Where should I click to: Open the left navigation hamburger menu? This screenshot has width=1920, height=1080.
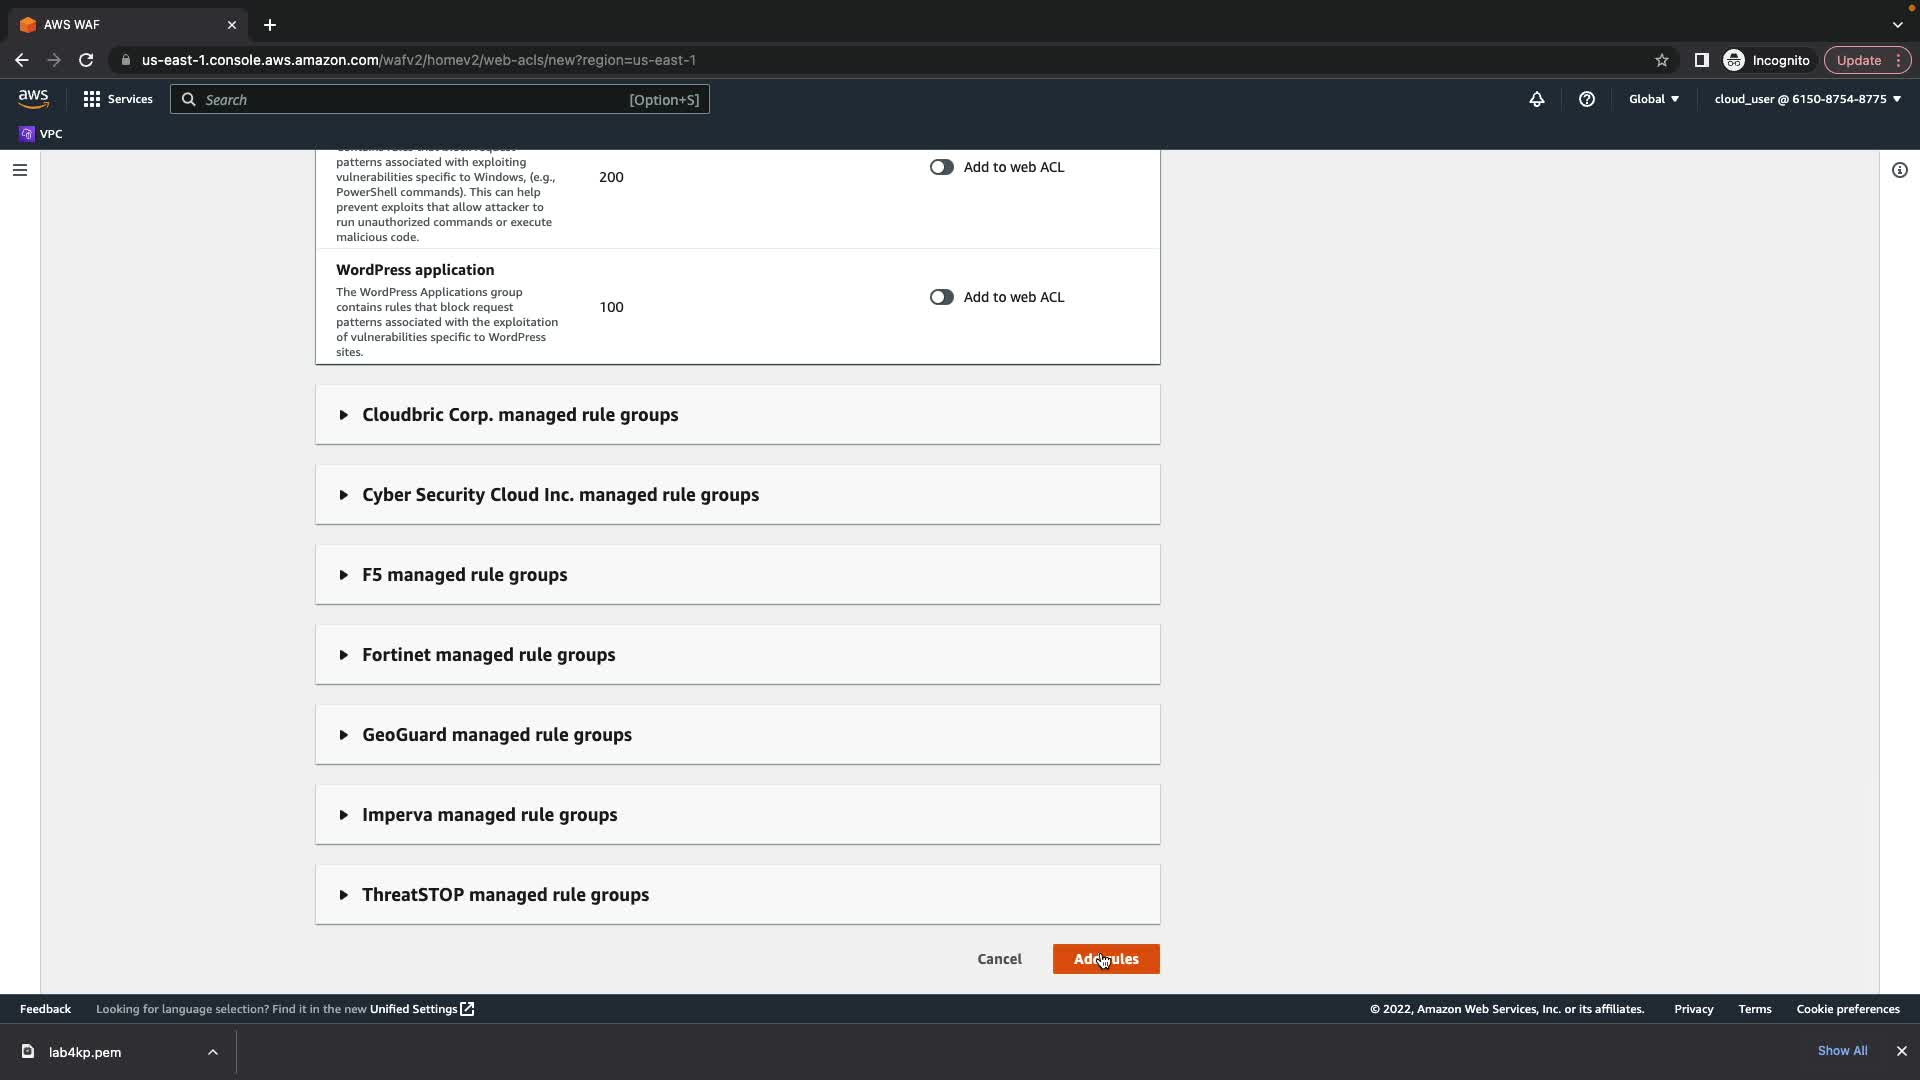(x=20, y=170)
